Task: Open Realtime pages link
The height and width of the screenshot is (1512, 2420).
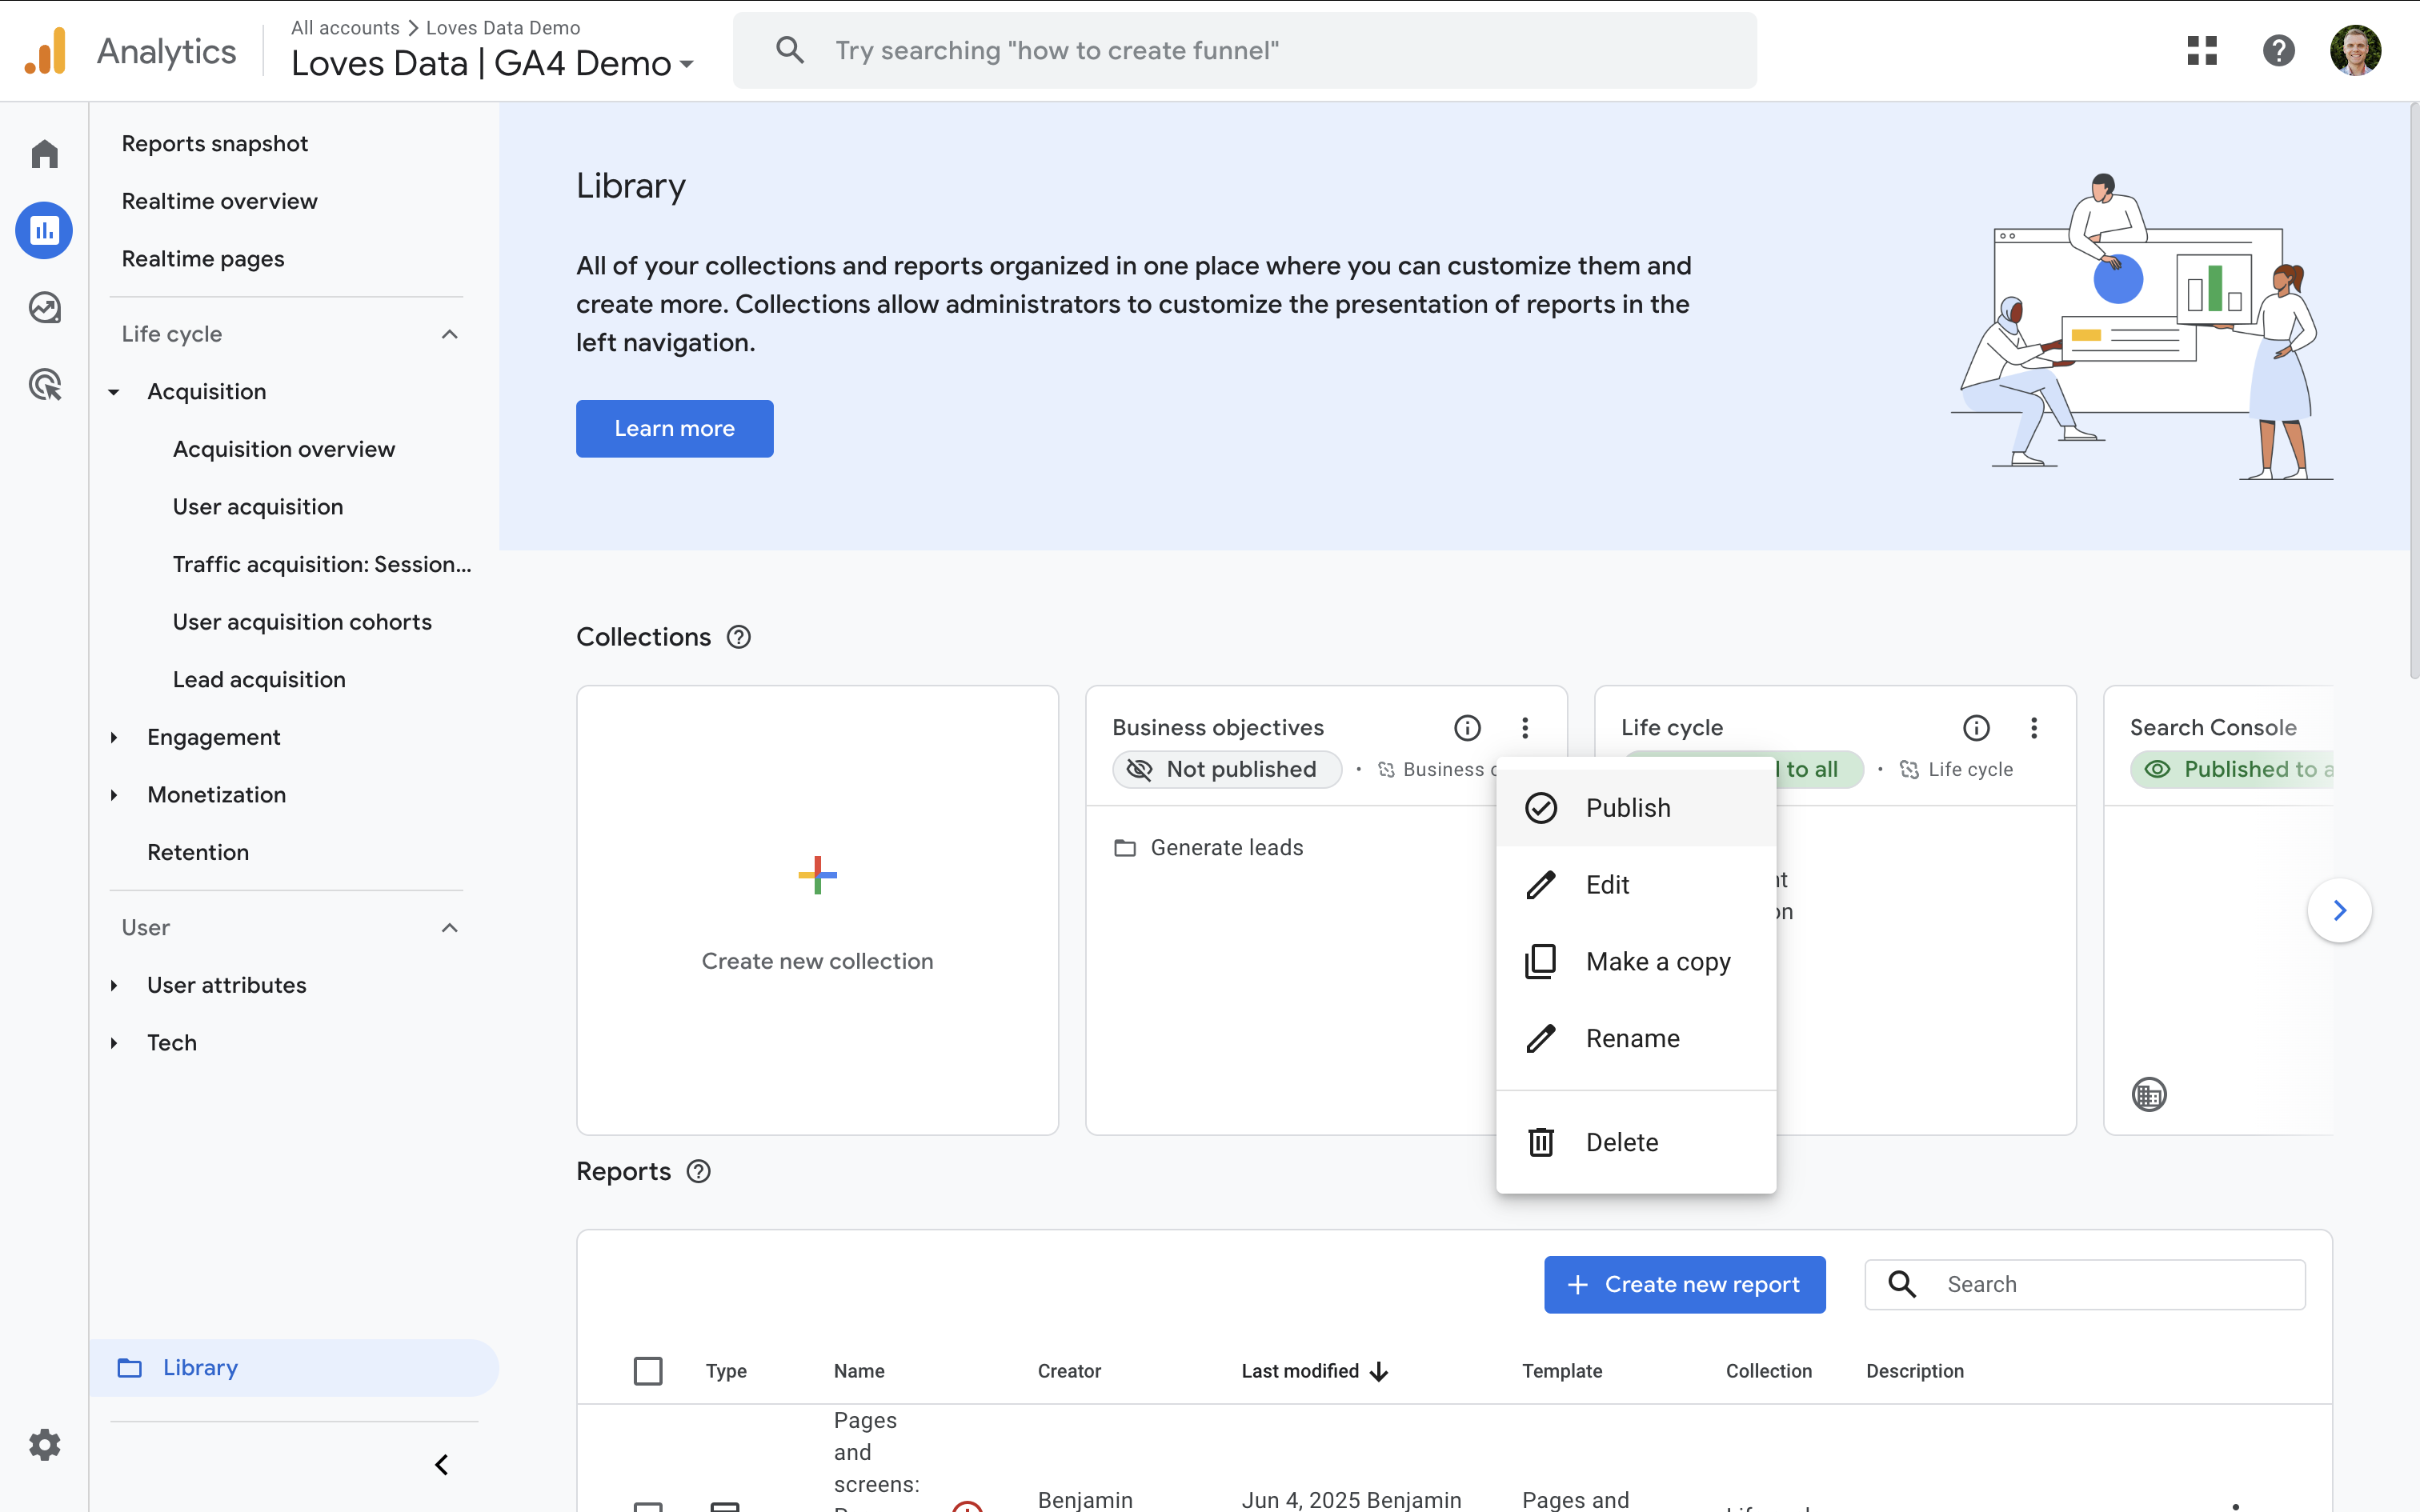Action: tap(203, 259)
